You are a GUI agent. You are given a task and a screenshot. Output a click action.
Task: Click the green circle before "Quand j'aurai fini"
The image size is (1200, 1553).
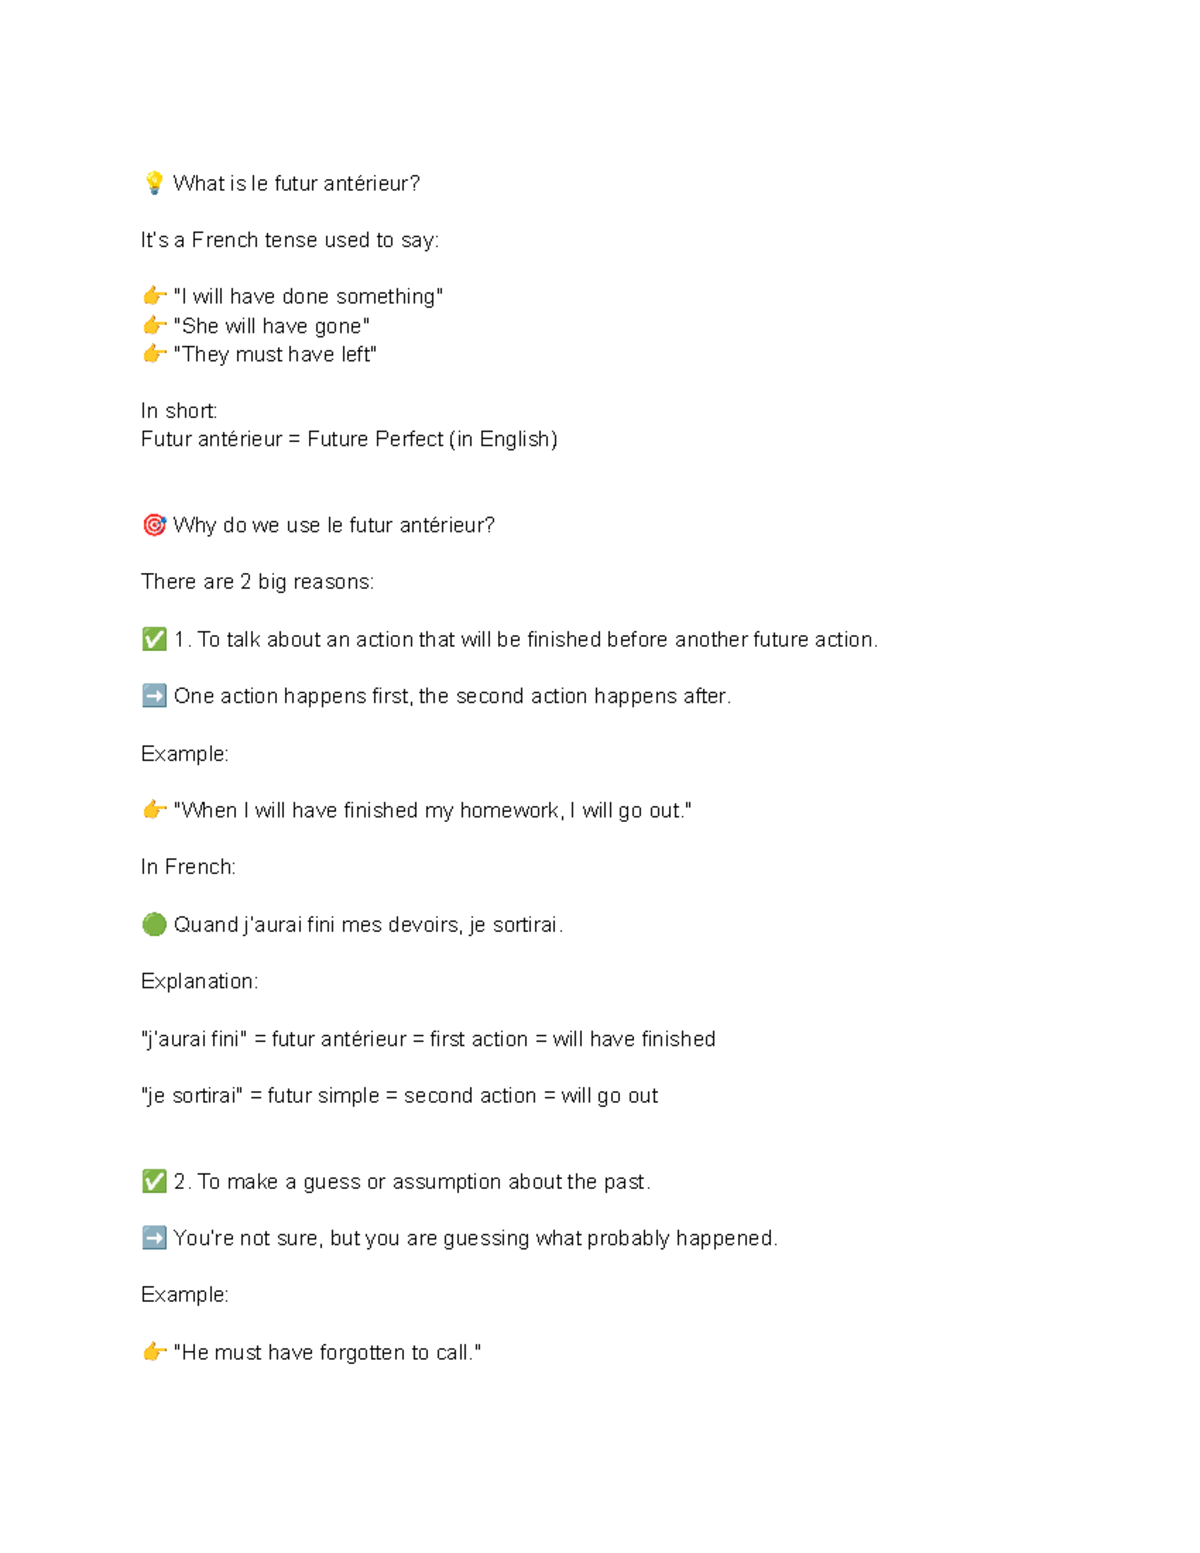(154, 924)
